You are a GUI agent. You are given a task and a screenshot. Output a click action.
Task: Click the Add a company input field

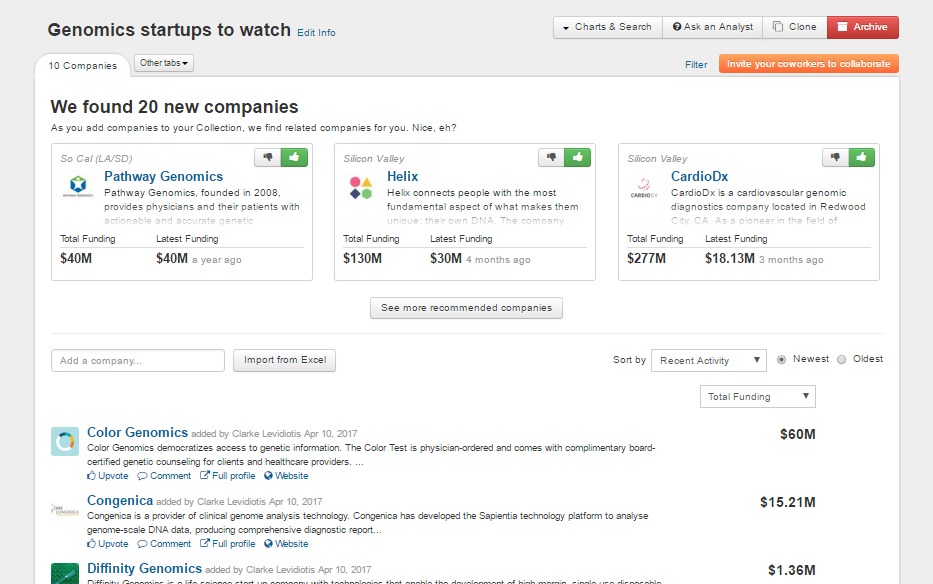coord(138,361)
